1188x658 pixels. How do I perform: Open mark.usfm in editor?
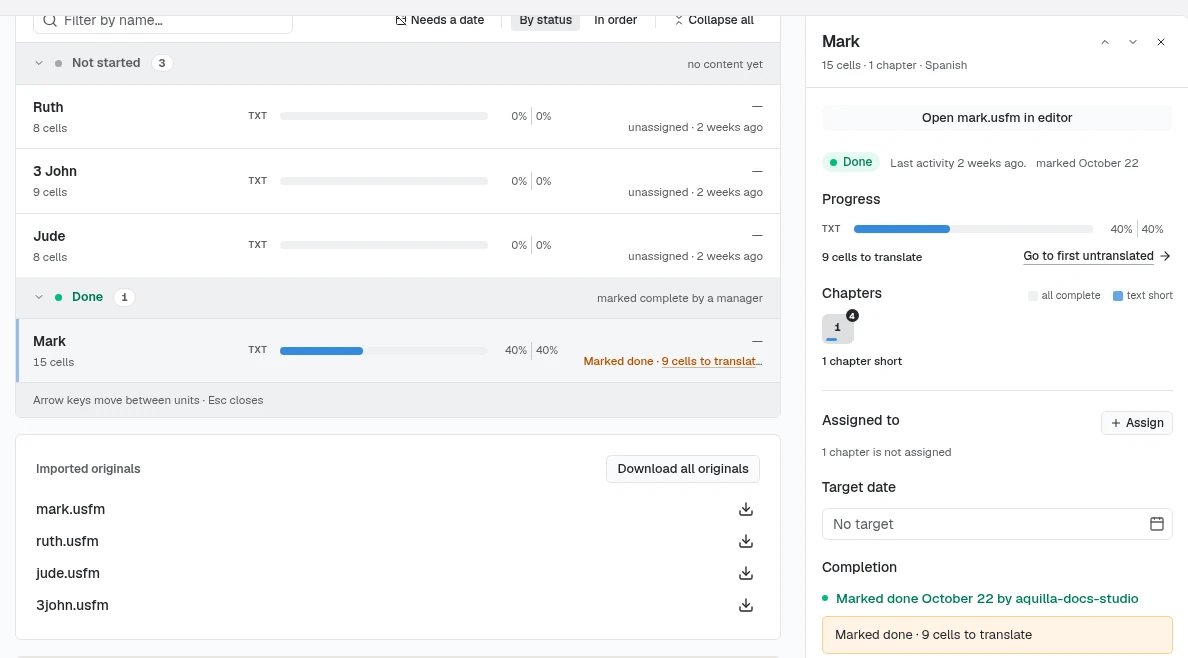[996, 118]
